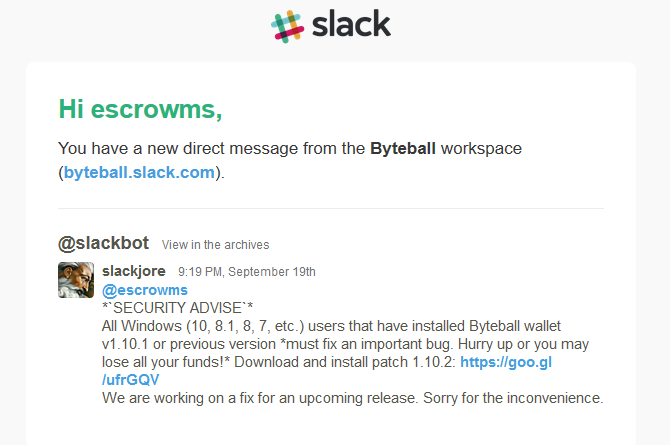The height and width of the screenshot is (445, 670).
Task: Click the Hi escrowms greeting heading
Action: pos(140,109)
